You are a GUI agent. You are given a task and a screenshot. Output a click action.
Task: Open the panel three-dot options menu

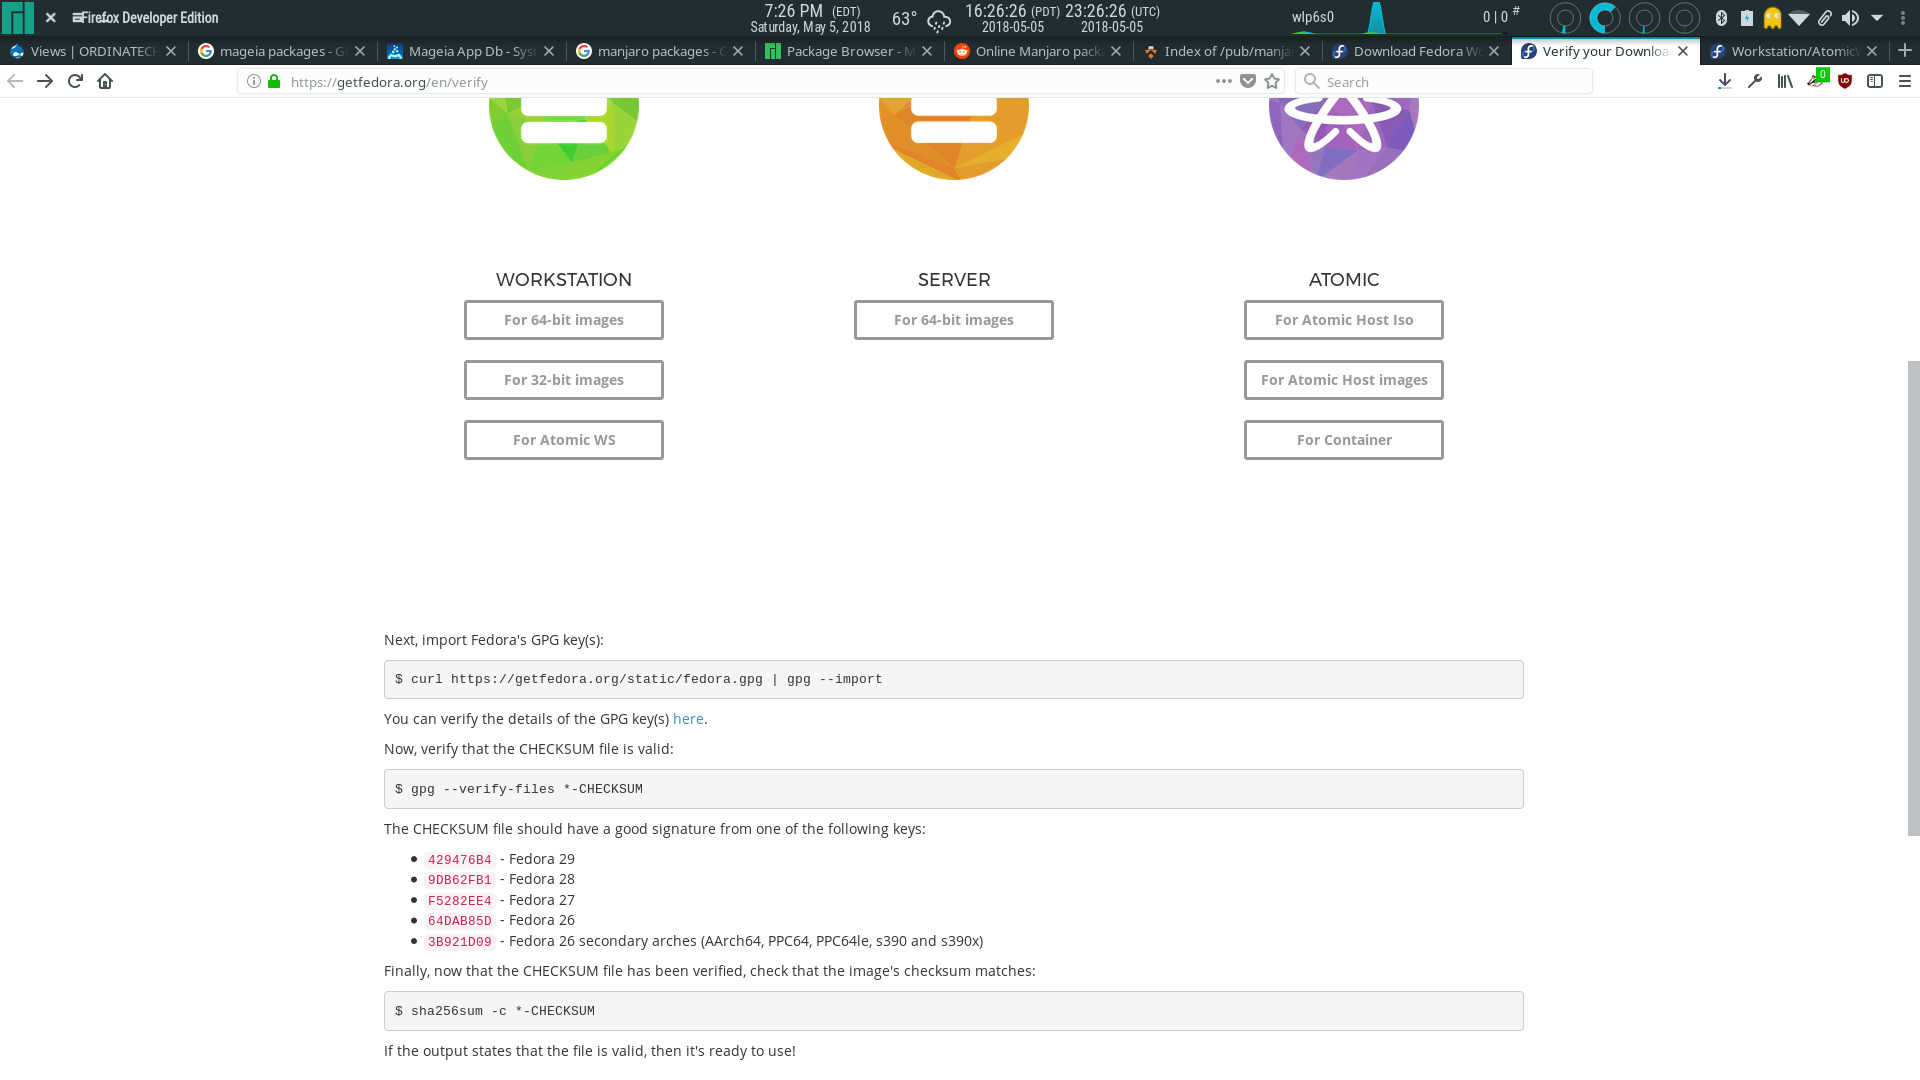[x=1903, y=18]
